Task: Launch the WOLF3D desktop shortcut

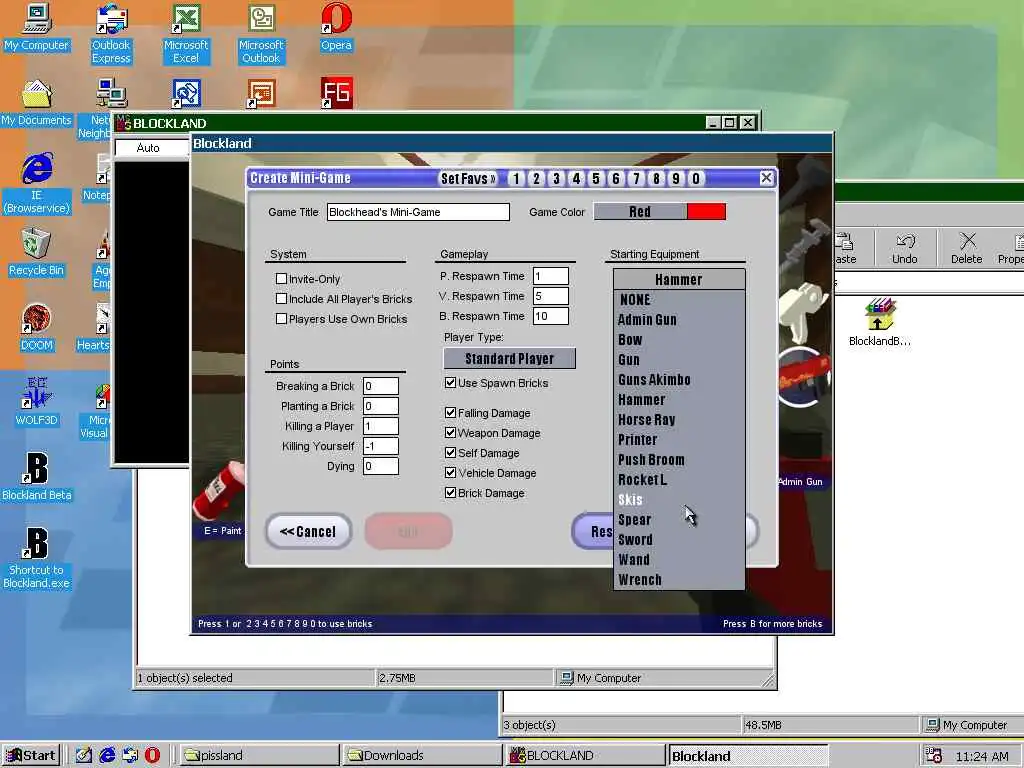Action: pos(37,402)
